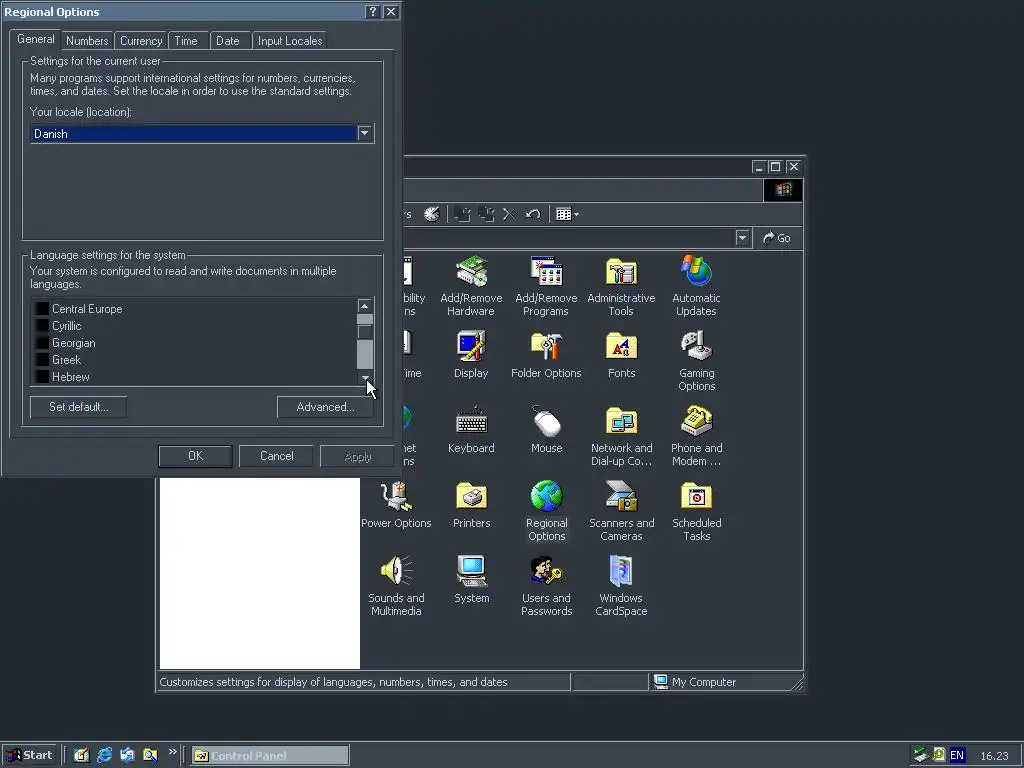The width and height of the screenshot is (1024, 768).
Task: Open the Danish locale dropdown
Action: [x=364, y=133]
